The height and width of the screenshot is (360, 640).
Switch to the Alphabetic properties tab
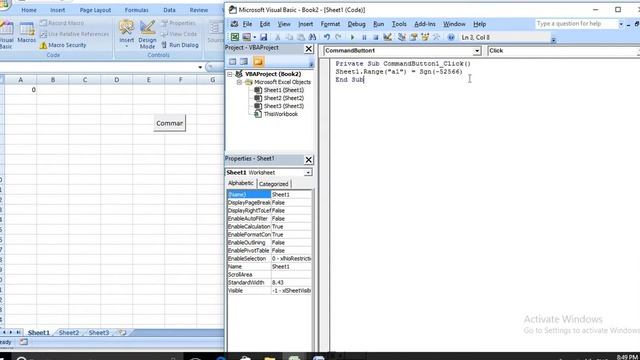tap(241, 183)
